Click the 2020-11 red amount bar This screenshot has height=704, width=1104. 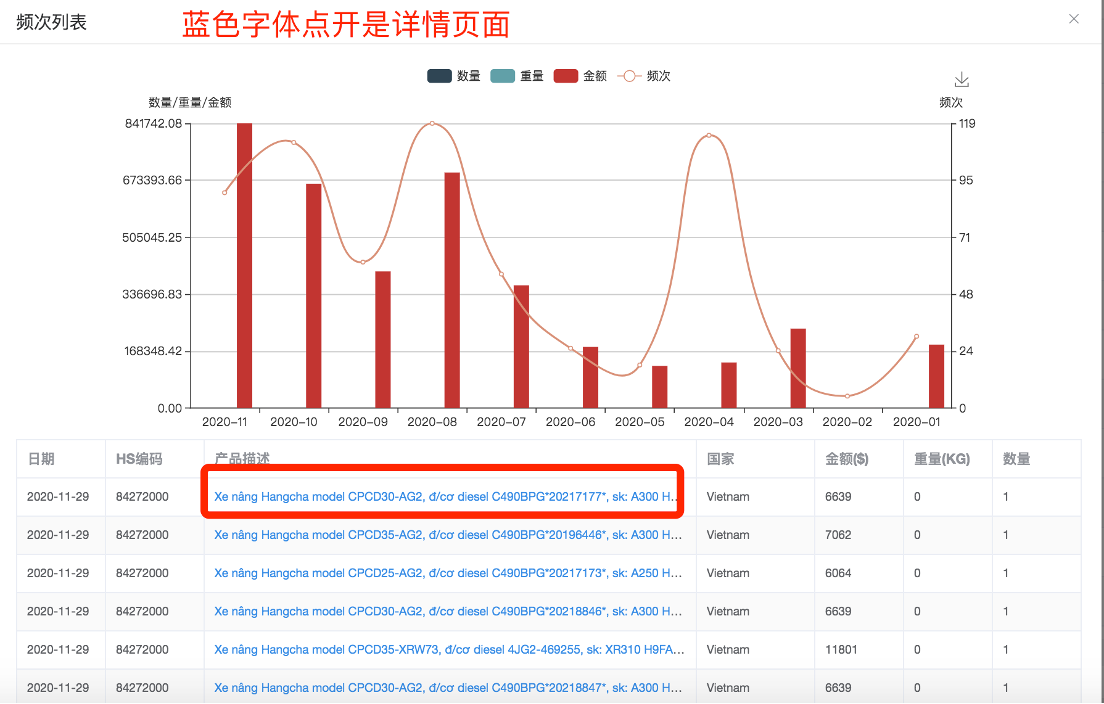pyautogui.click(x=244, y=265)
